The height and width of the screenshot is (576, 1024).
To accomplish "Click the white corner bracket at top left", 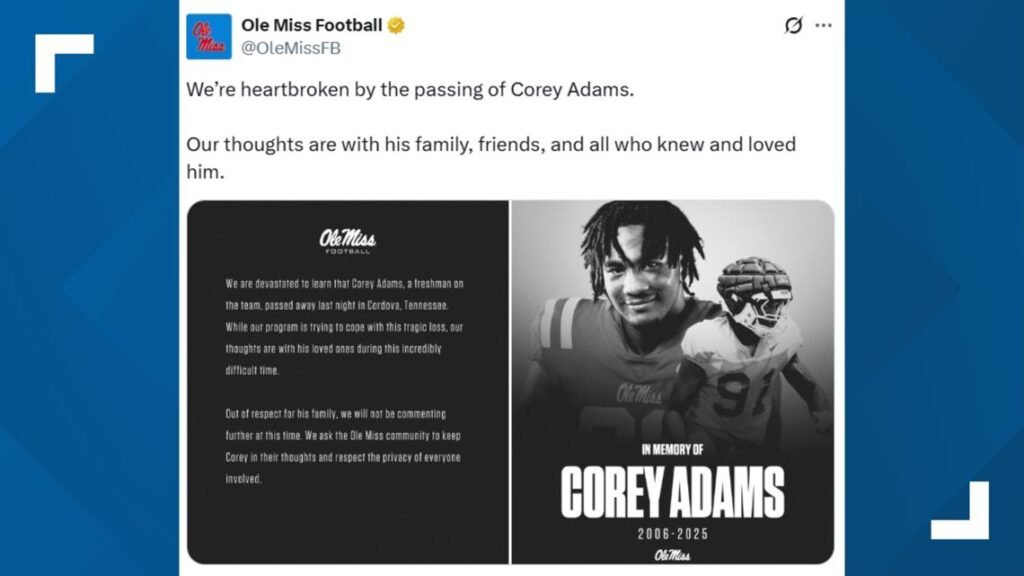I will coord(64,63).
